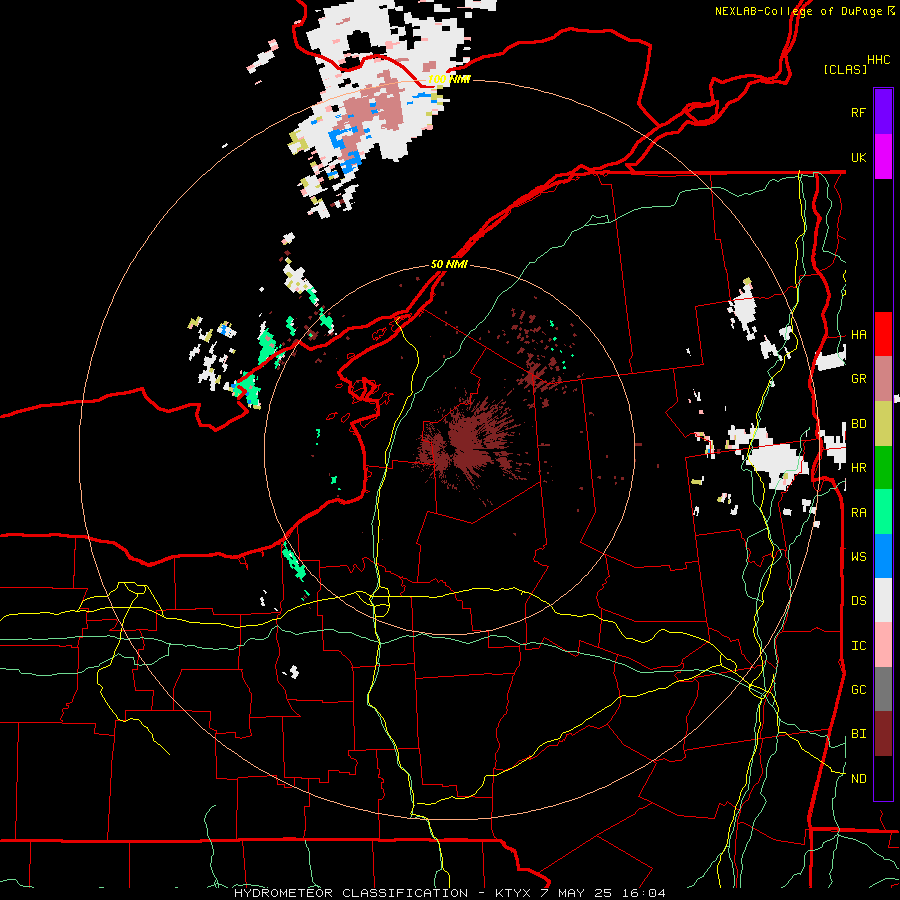Viewport: 900px width, 900px height.
Task: Click the WS legend label
Action: point(858,556)
